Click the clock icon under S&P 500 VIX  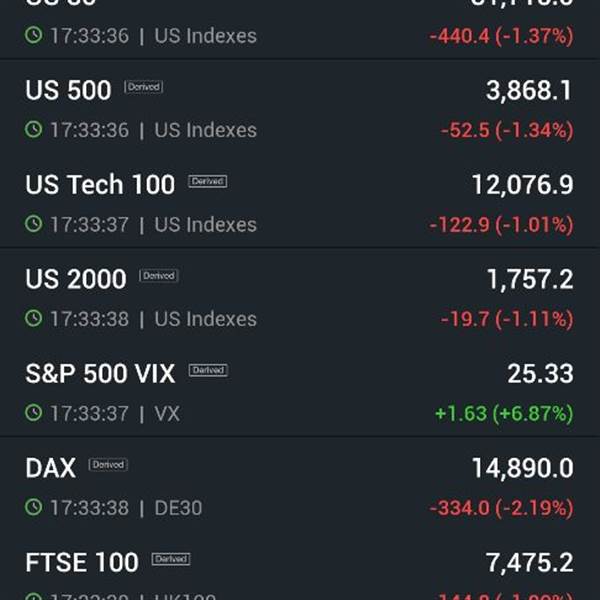(x=34, y=413)
